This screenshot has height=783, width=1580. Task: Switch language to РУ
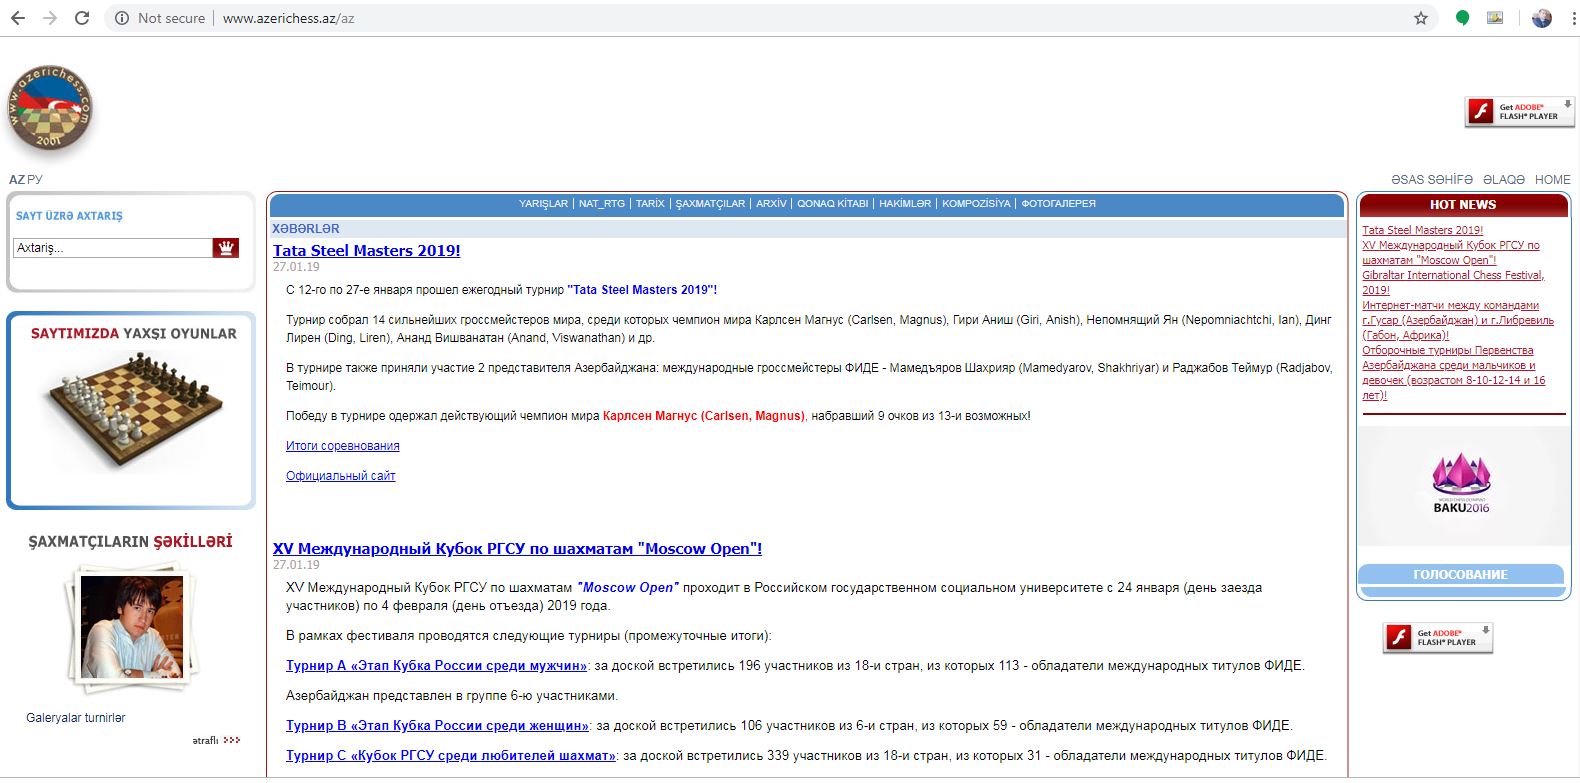pyautogui.click(x=35, y=180)
